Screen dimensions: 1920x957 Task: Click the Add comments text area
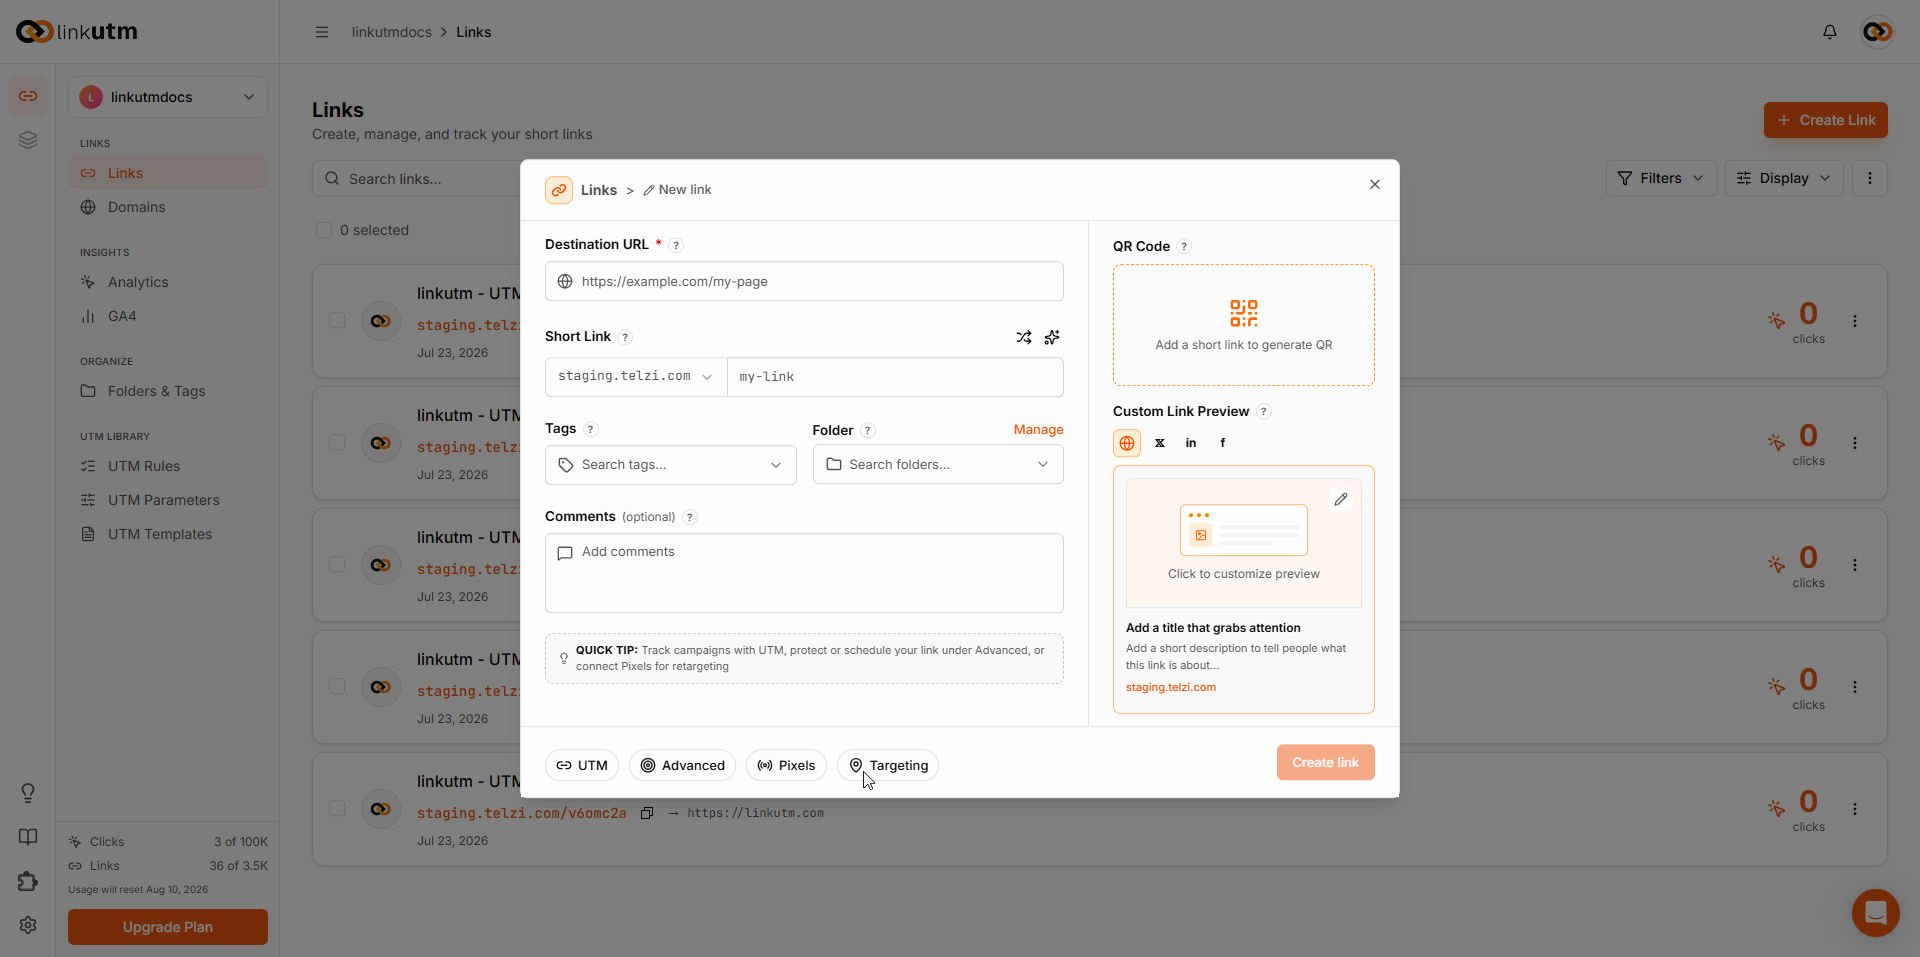click(804, 573)
